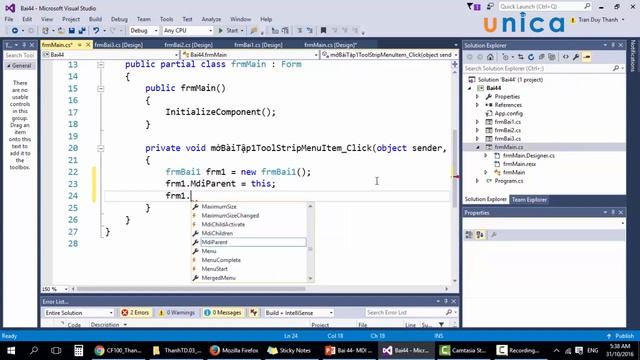Open the Debug menu
The image size is (640, 360).
(x=119, y=19)
